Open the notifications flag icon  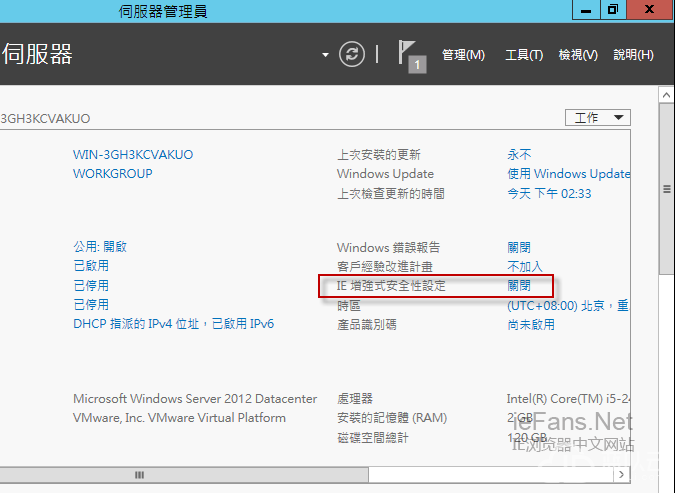[x=410, y=55]
